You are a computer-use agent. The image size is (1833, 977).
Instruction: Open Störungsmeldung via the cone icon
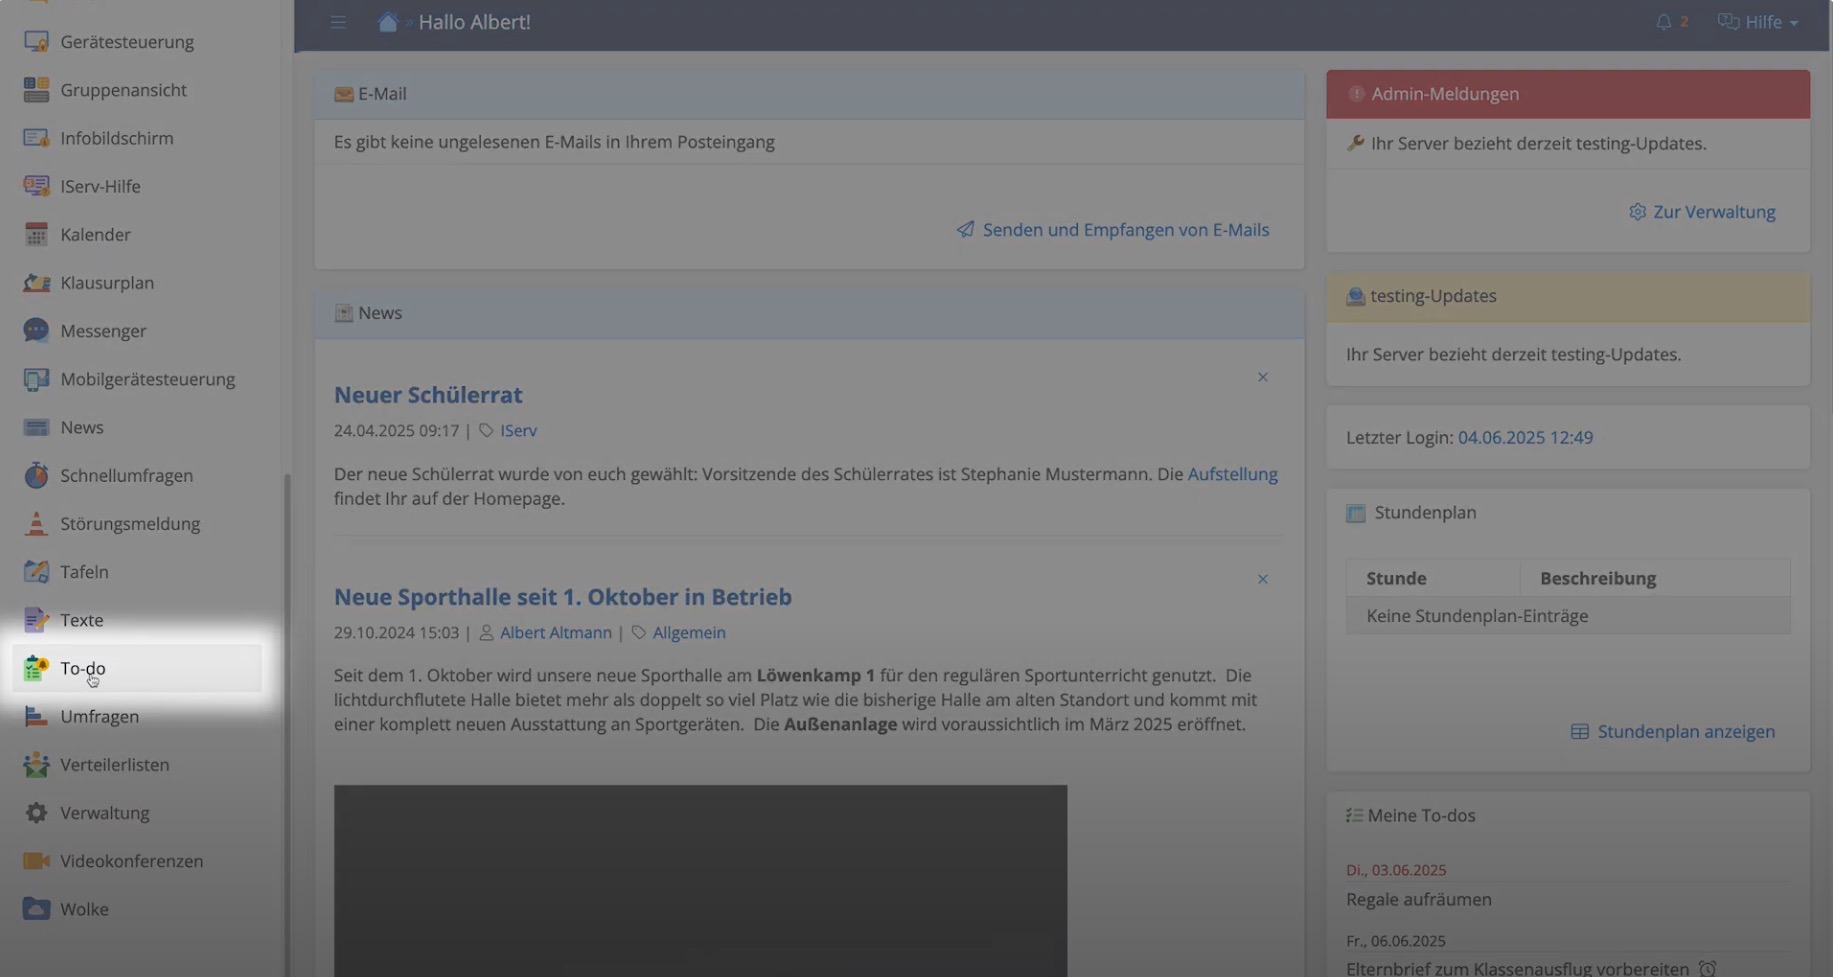click(36, 523)
